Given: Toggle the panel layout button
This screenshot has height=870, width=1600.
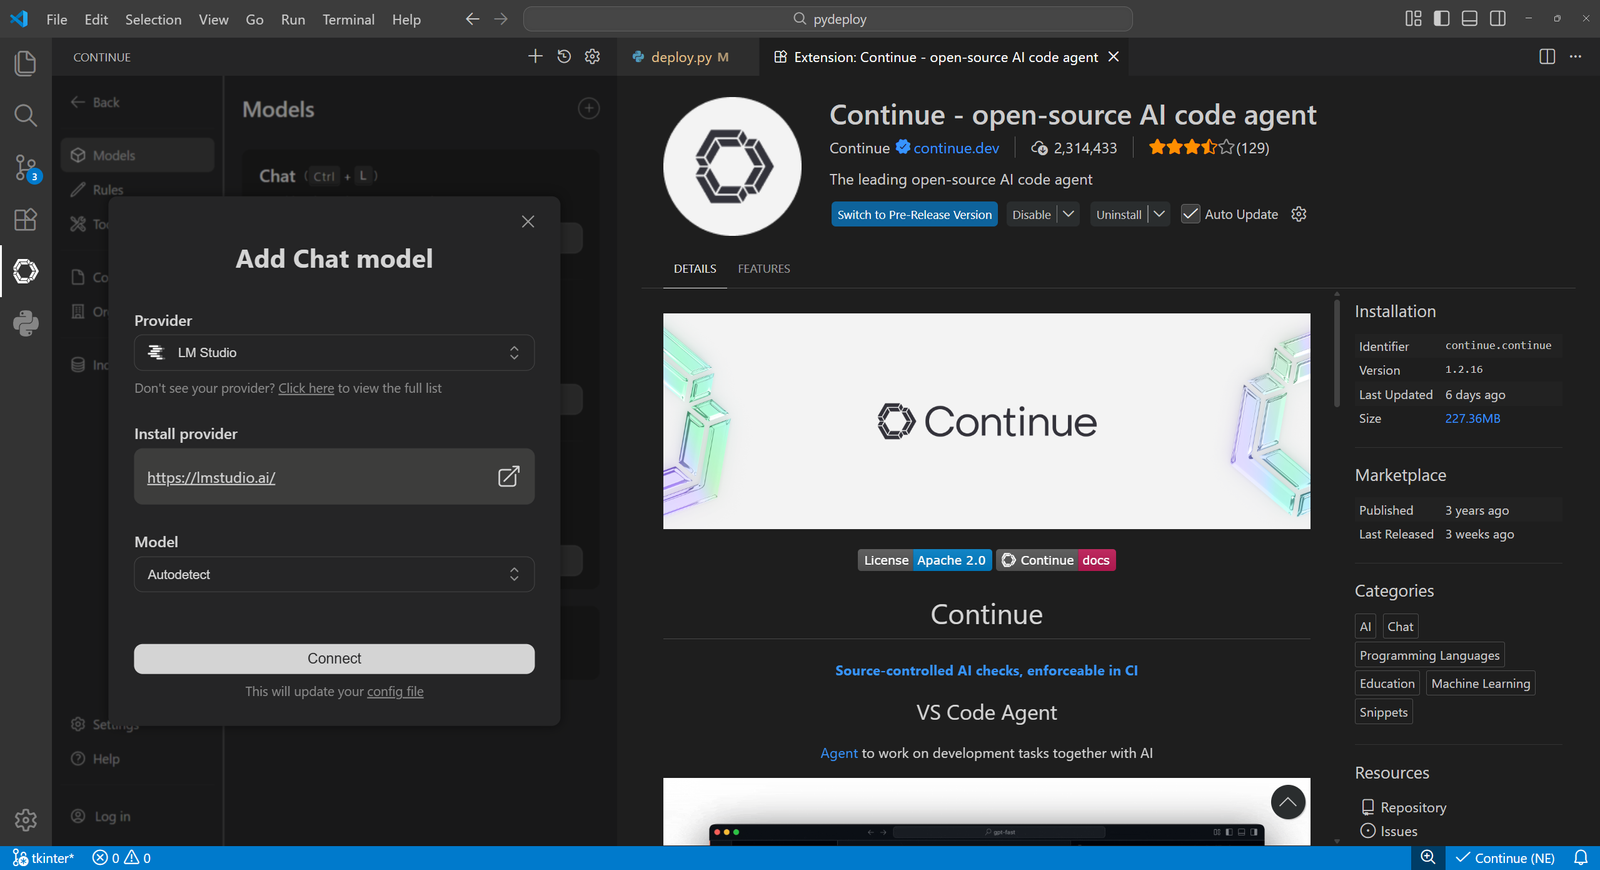Looking at the screenshot, I should (x=1469, y=19).
